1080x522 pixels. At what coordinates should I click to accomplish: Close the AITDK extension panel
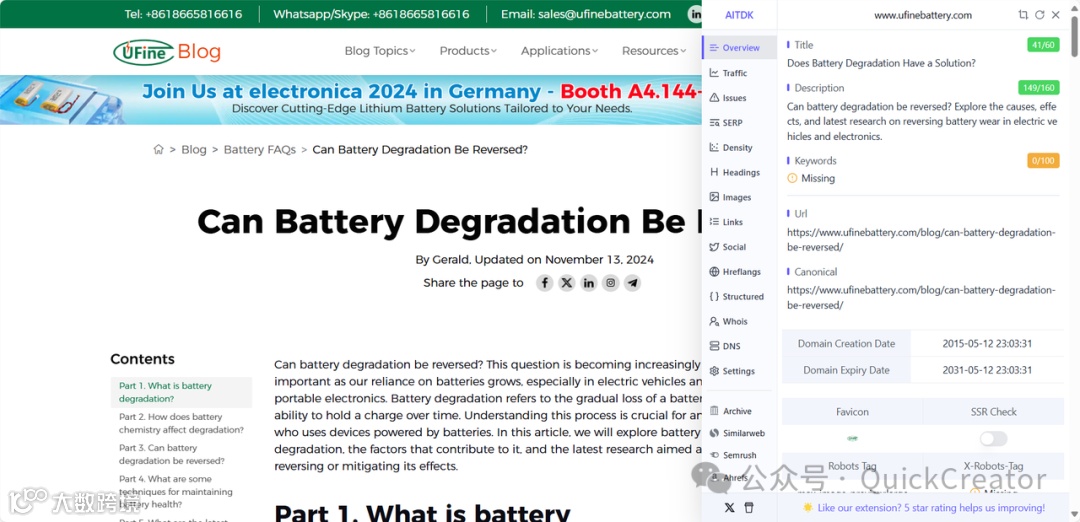pyautogui.click(x=1055, y=14)
